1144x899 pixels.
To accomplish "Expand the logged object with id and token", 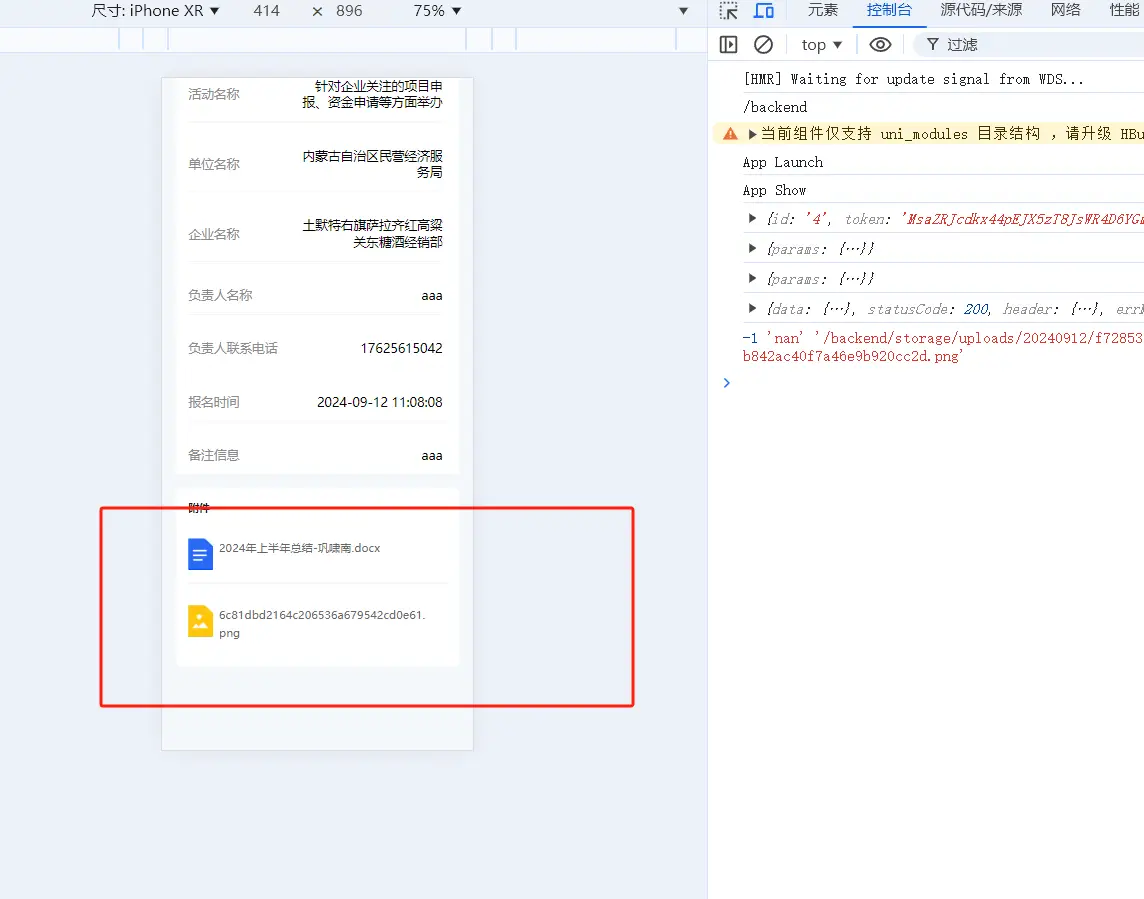I will [x=752, y=218].
